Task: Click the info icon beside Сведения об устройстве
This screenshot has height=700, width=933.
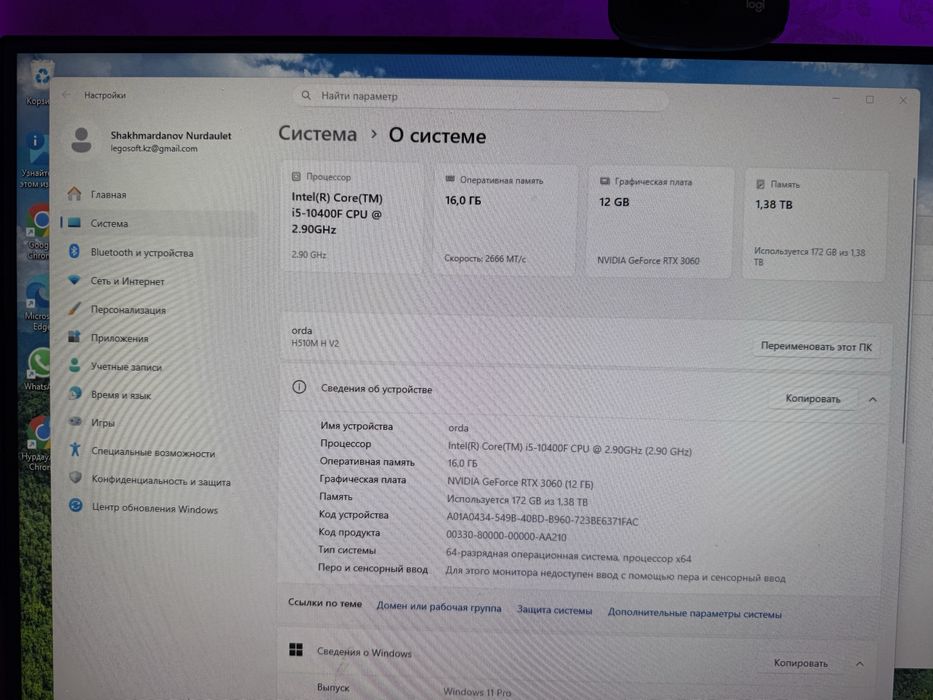Action: 299,388
